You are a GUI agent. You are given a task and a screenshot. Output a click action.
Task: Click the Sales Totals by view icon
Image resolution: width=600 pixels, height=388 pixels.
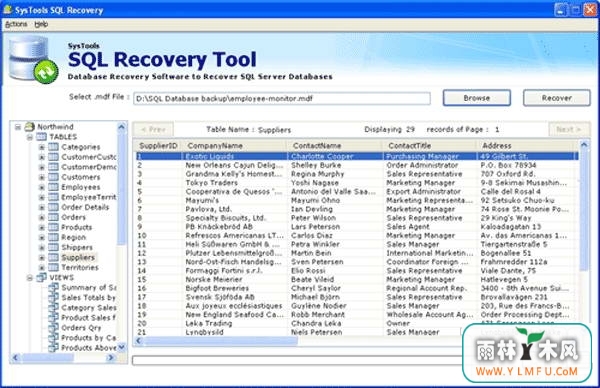tap(54, 297)
